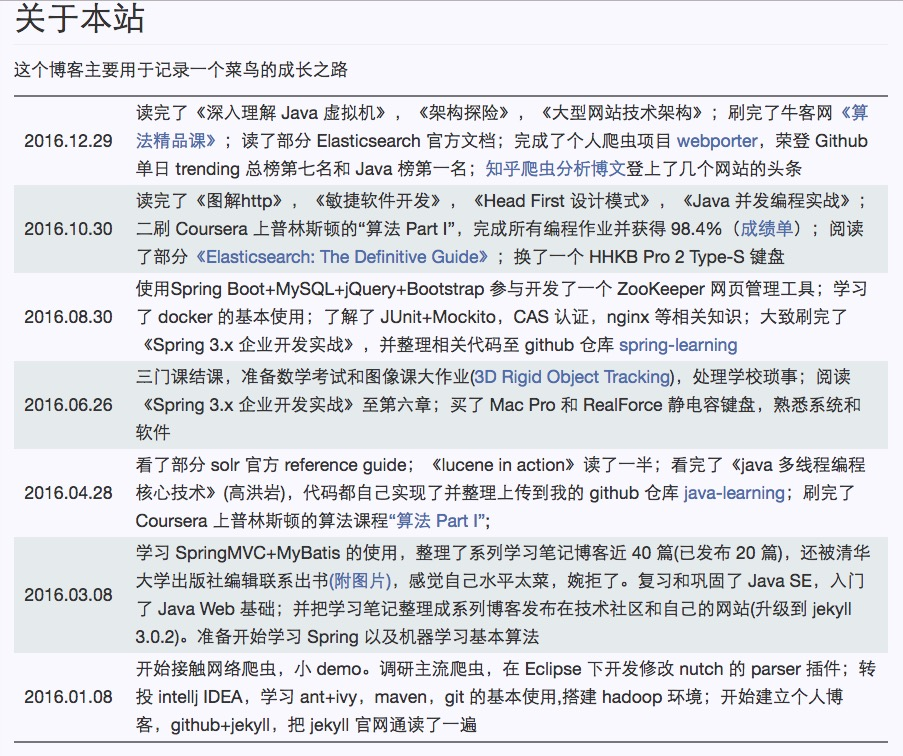Click the text github+jekyll in last row

[220, 725]
